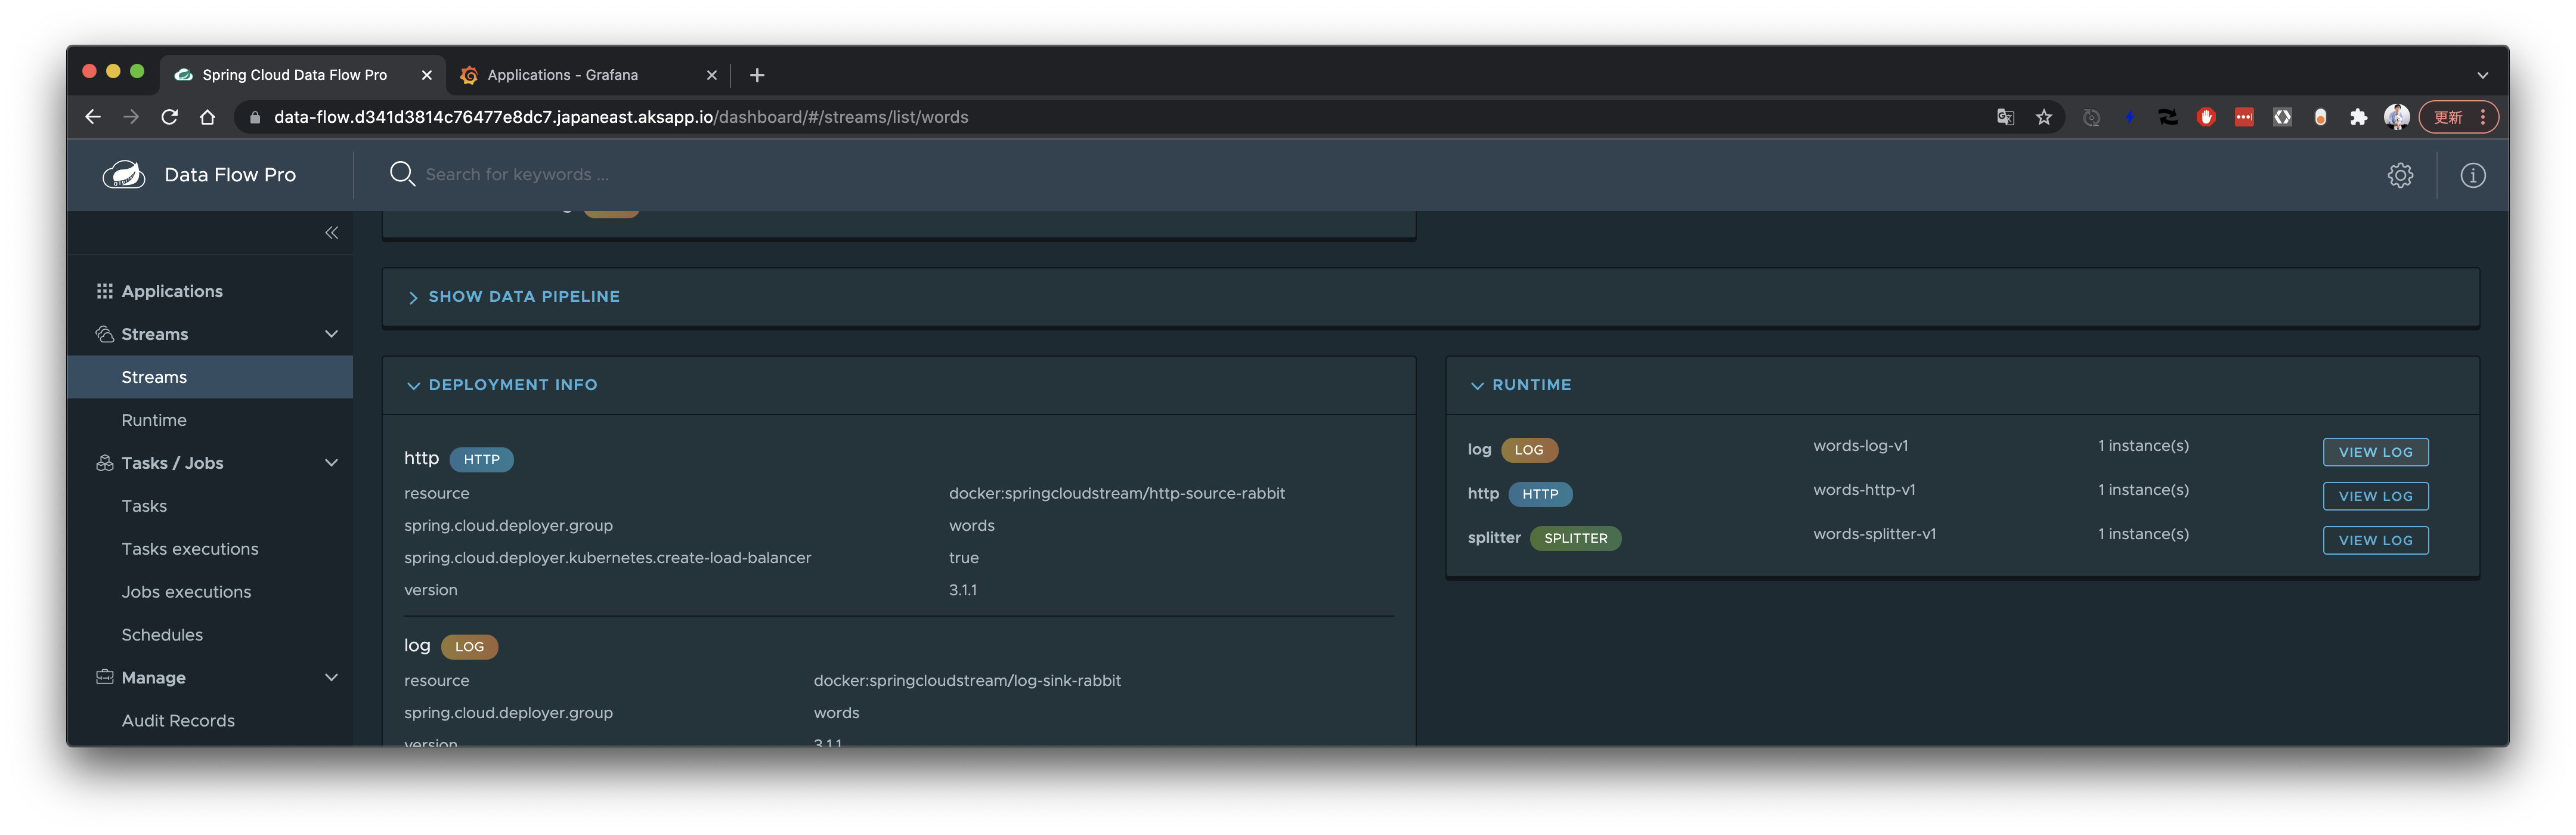The height and width of the screenshot is (835, 2576).
Task: Click the spring.cloud.deployer.kubernetes.create-load-balancer property
Action: click(607, 558)
